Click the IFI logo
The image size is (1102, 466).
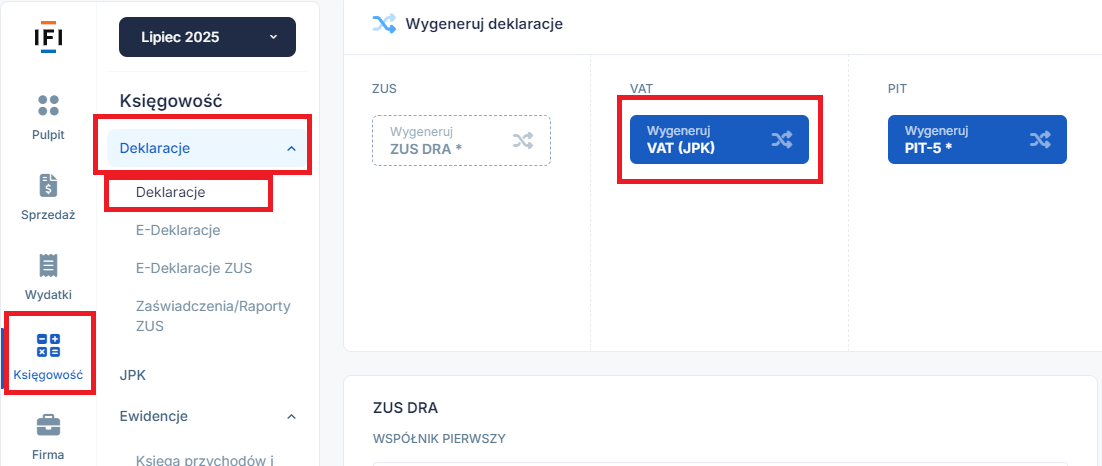[x=48, y=37]
